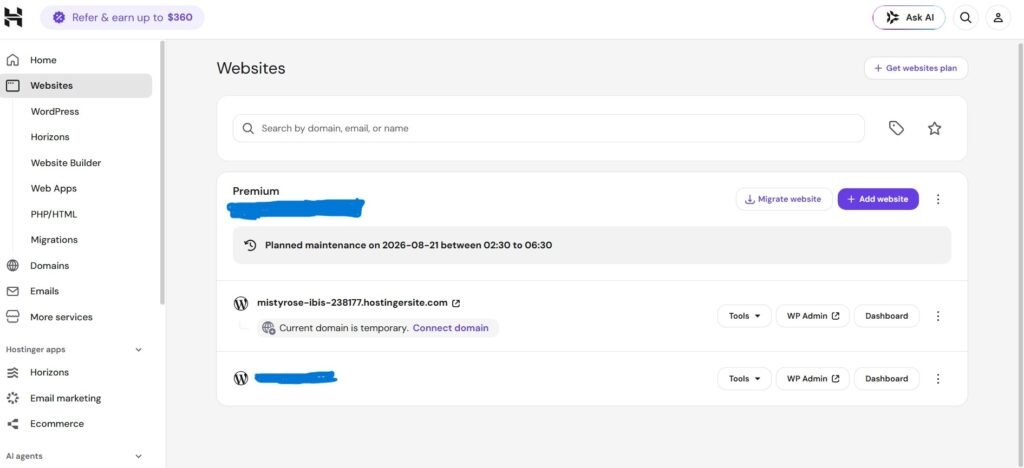Filter websites by tag icon
Screen dimensions: 1024x468
pyautogui.click(x=897, y=129)
